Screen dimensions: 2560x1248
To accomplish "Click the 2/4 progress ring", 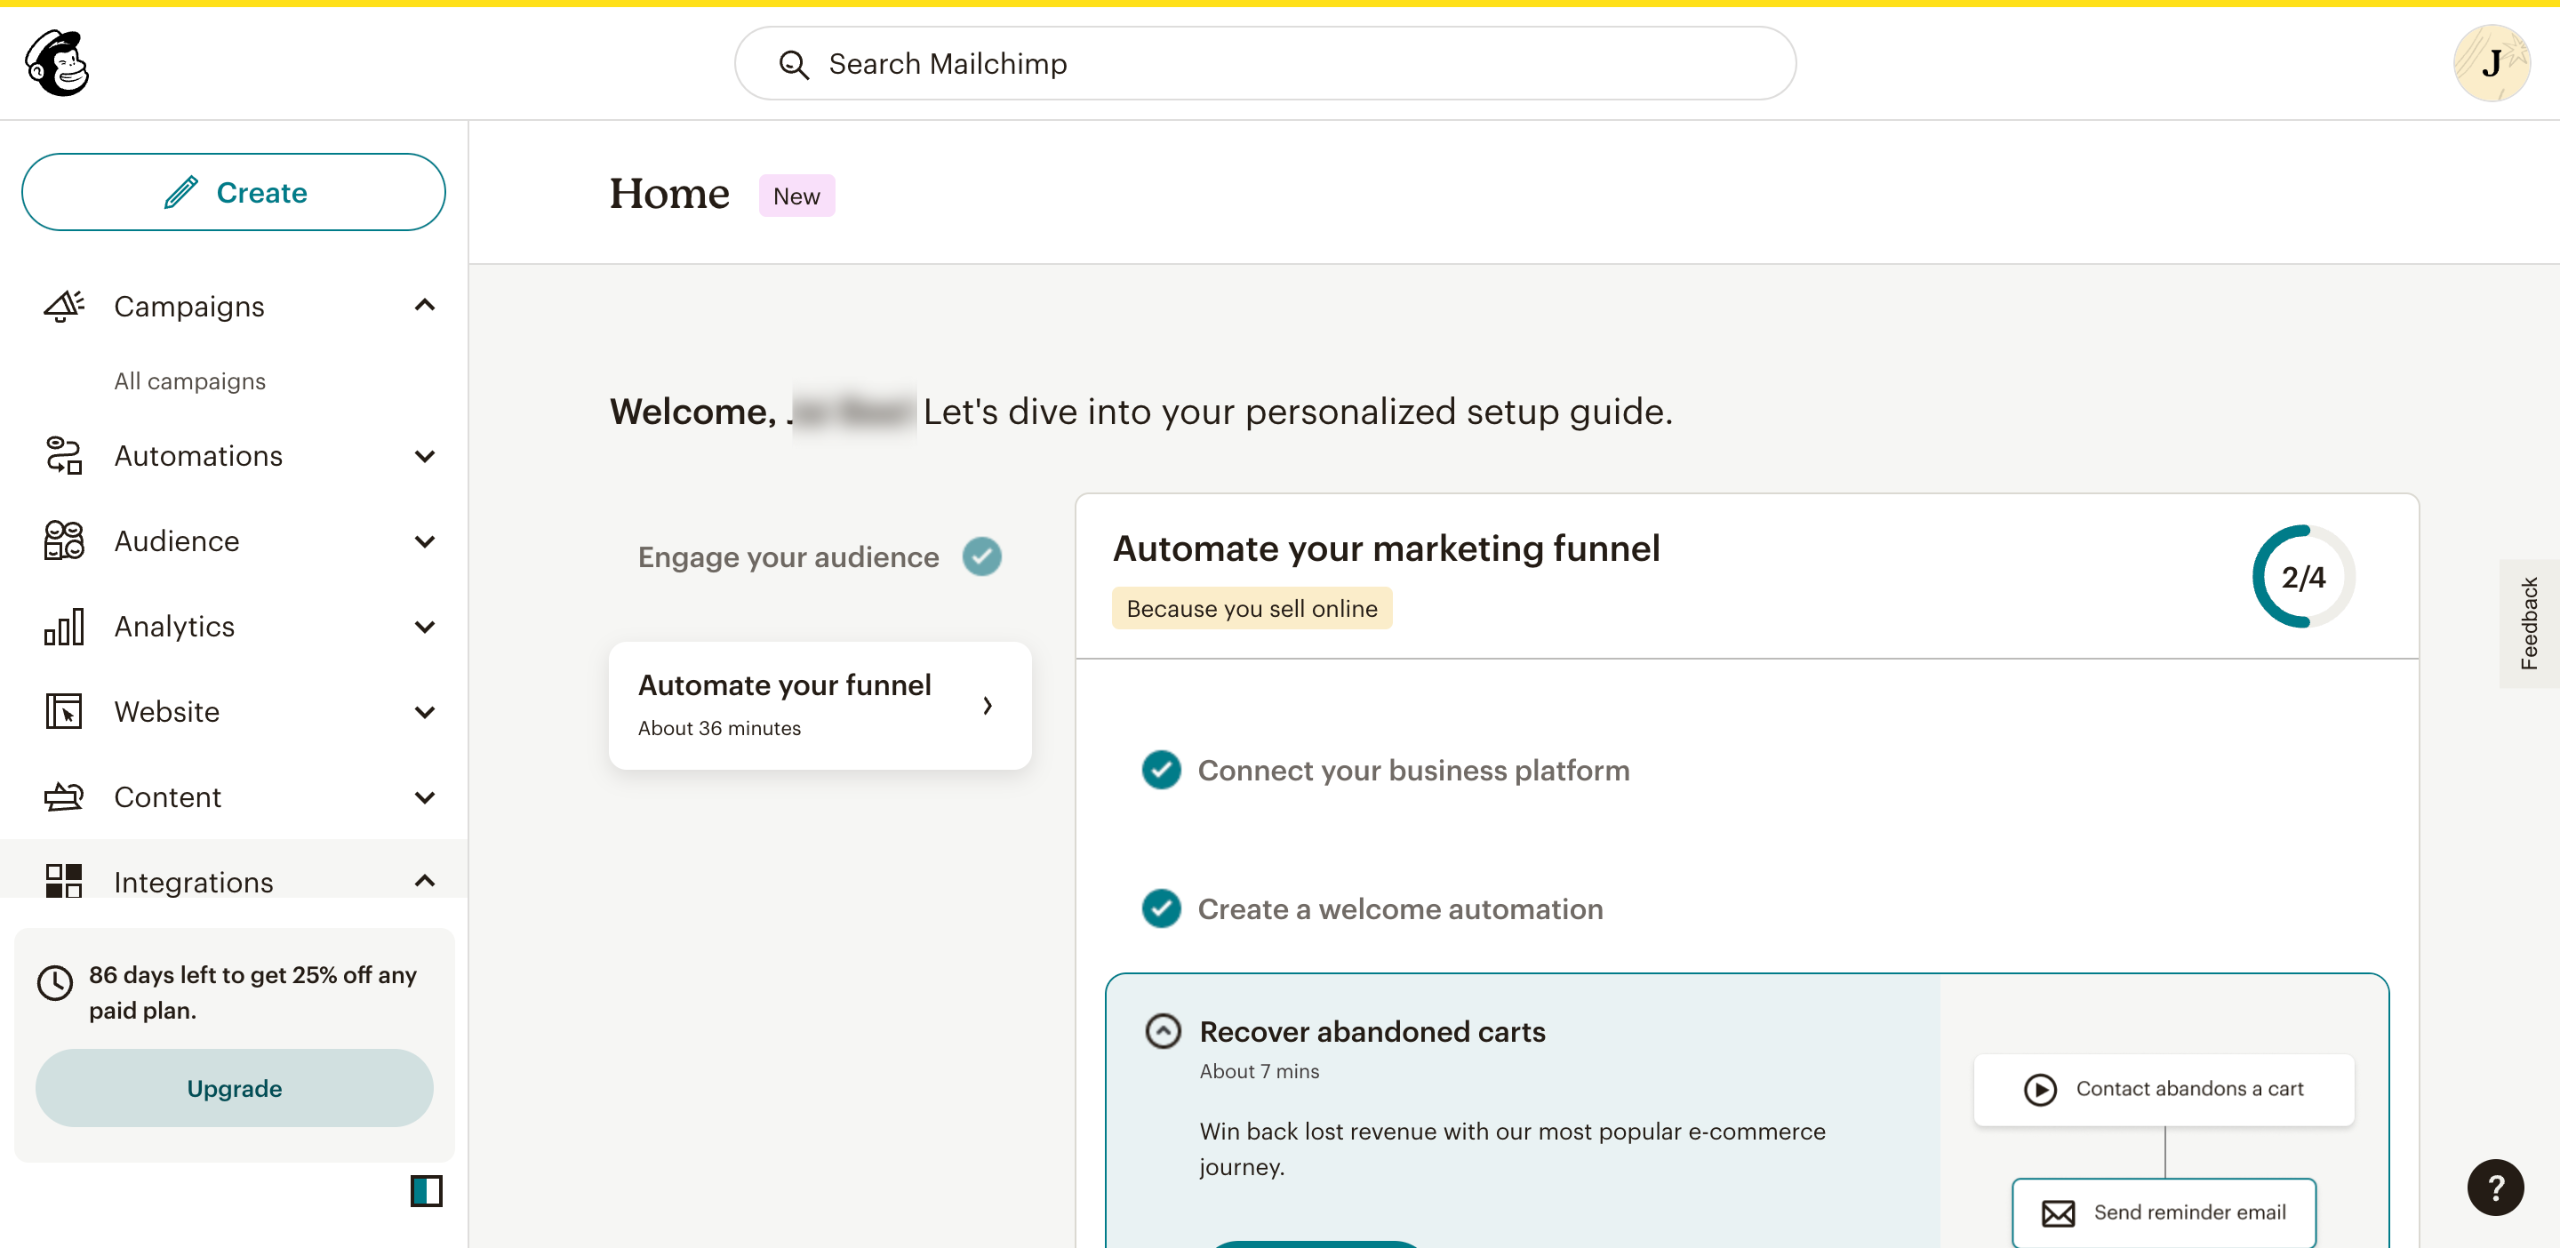I will [x=2303, y=577].
